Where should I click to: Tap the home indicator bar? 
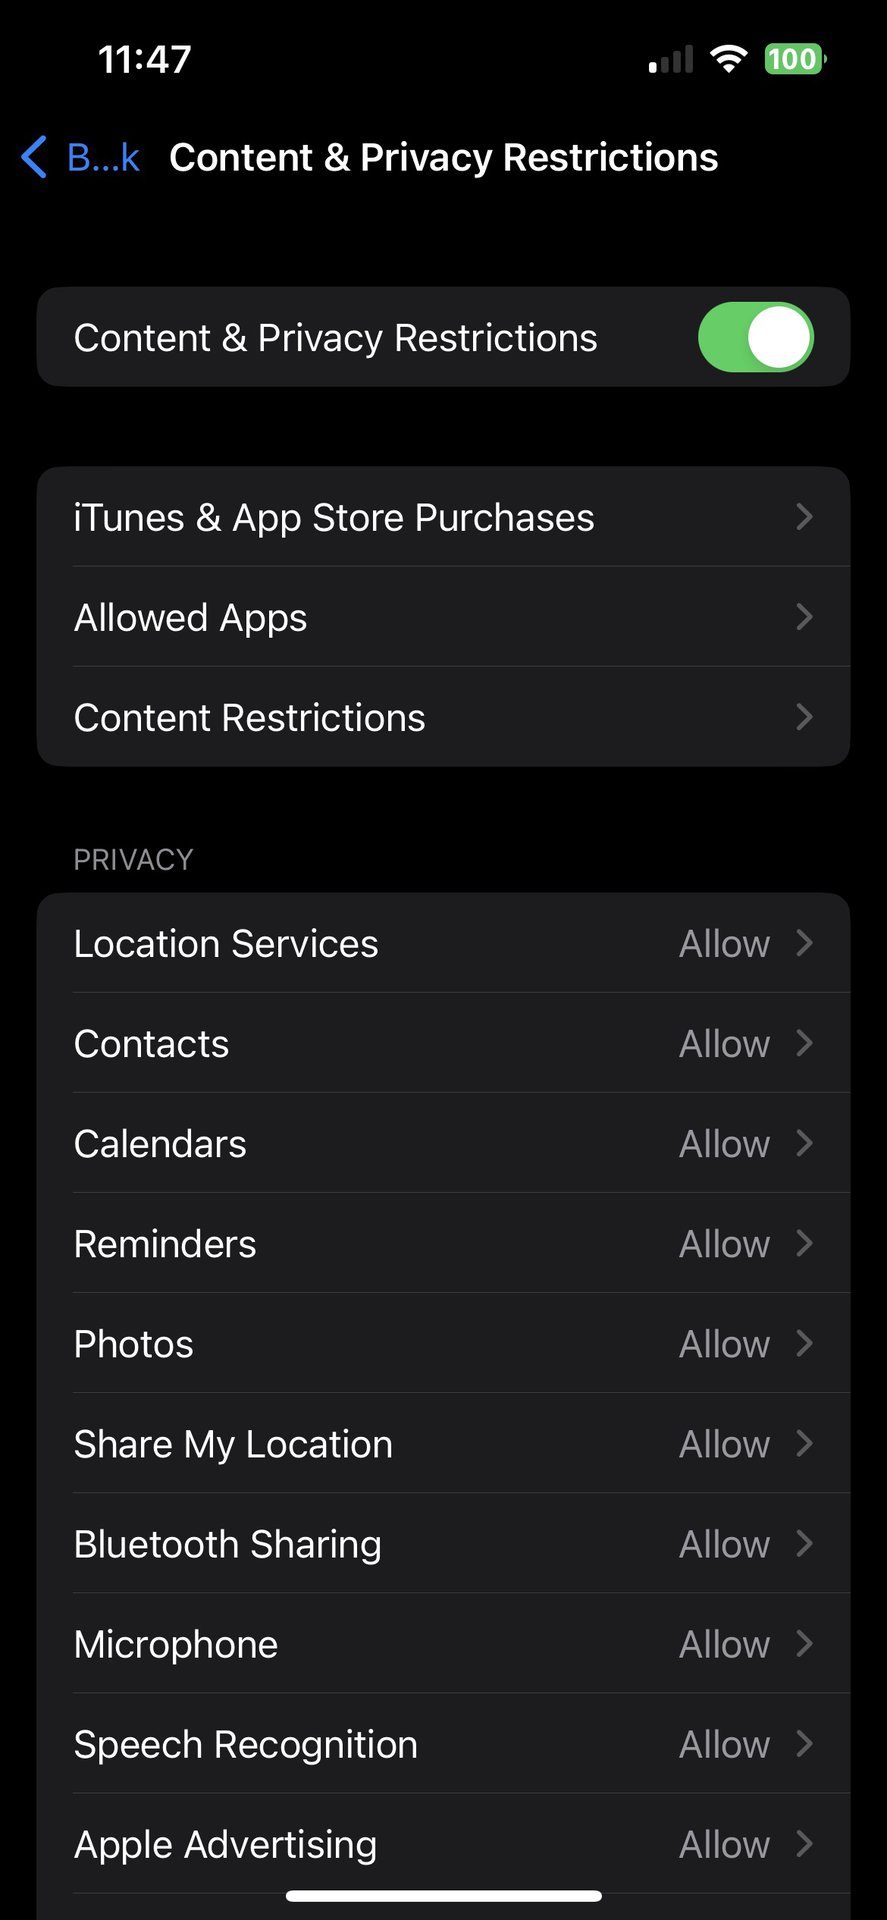(443, 1896)
